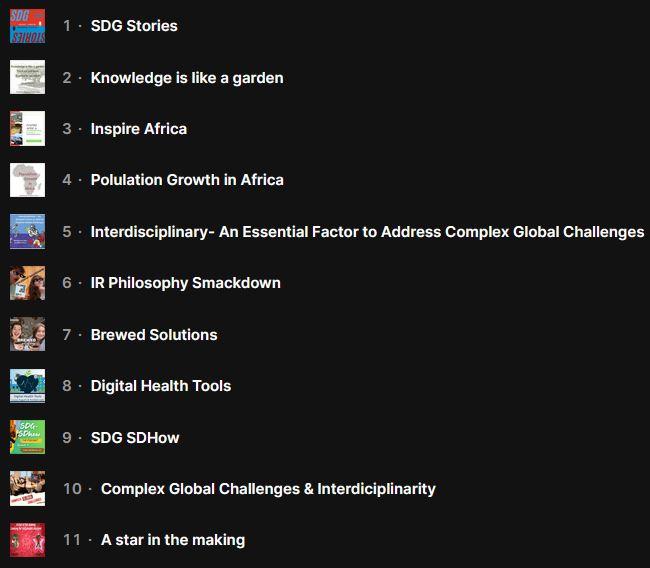Open the Interdisciplinary- An Essential Factor title
The image size is (650, 568).
click(367, 232)
